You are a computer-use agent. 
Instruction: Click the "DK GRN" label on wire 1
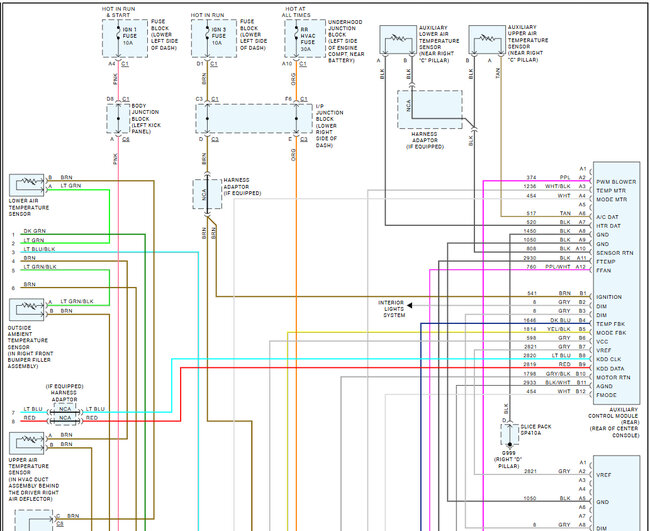tap(34, 231)
